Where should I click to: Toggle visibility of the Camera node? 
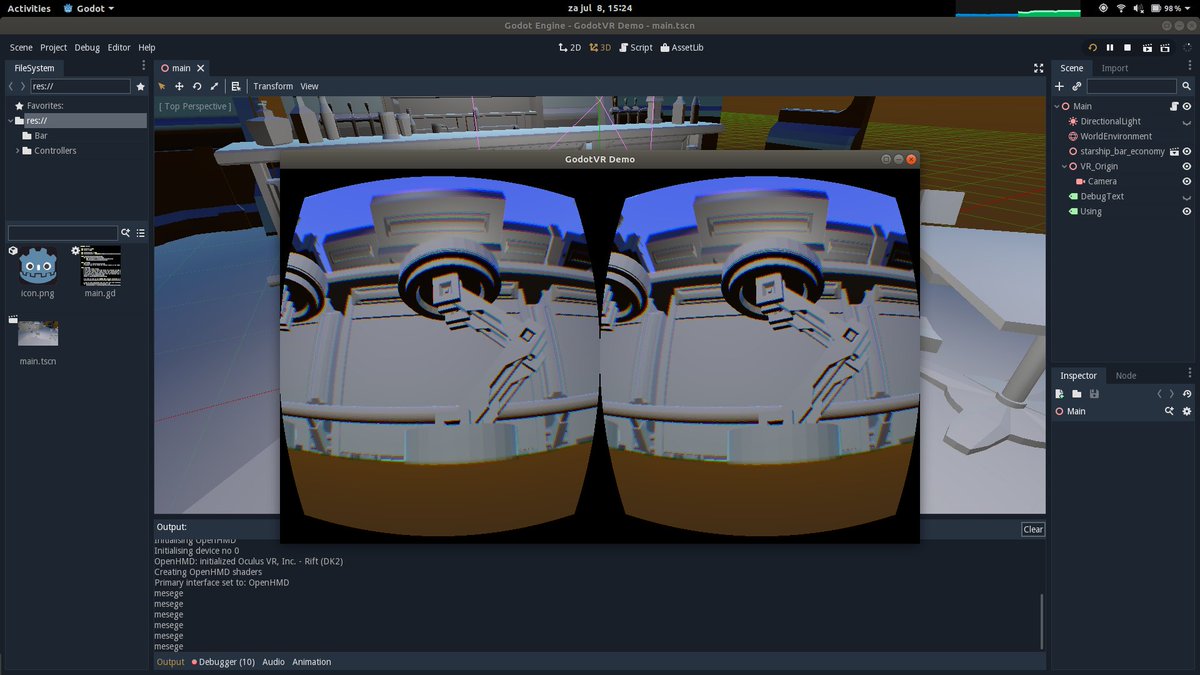[1187, 181]
